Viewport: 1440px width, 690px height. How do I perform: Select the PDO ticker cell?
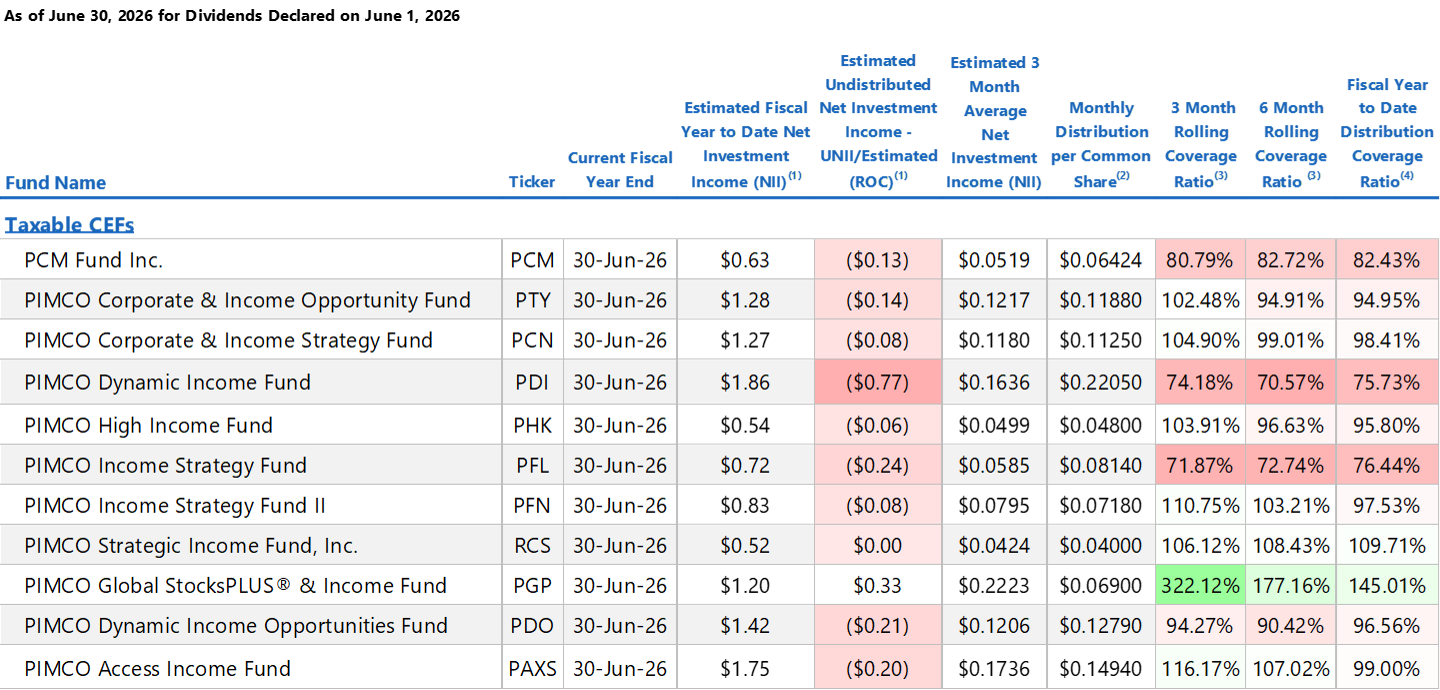pyautogui.click(x=532, y=625)
